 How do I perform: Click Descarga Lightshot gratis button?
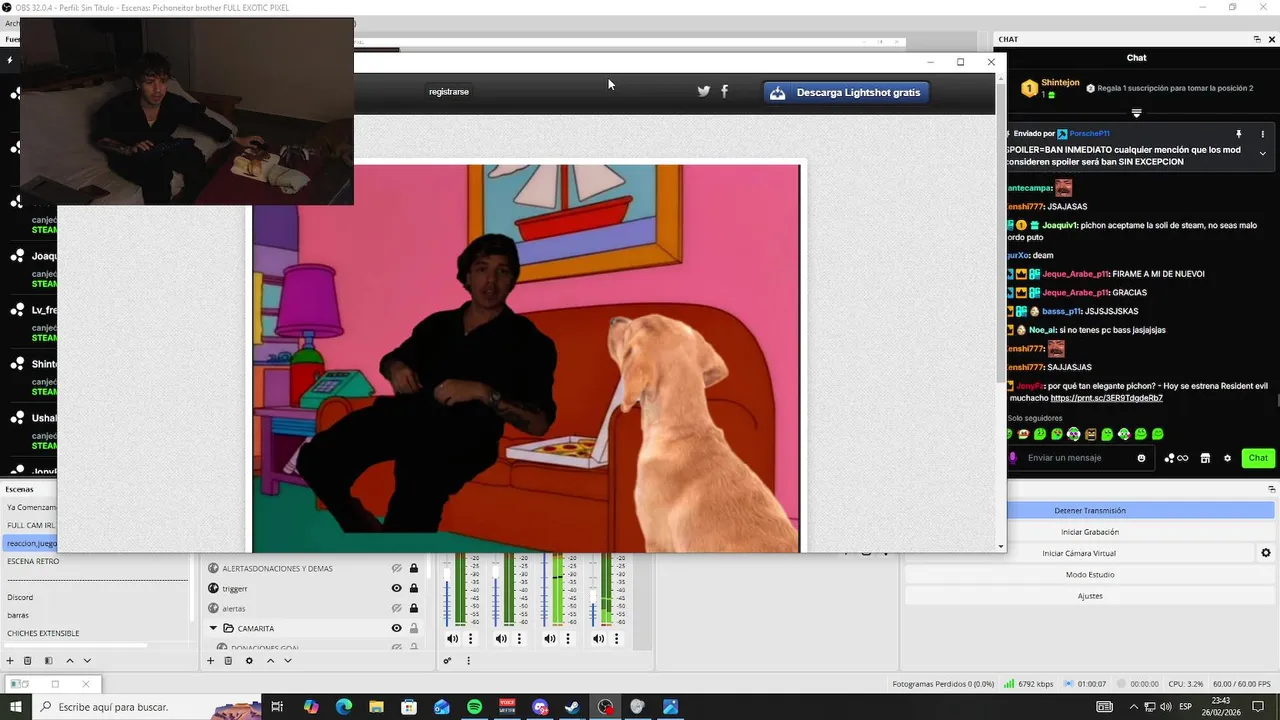click(x=847, y=92)
